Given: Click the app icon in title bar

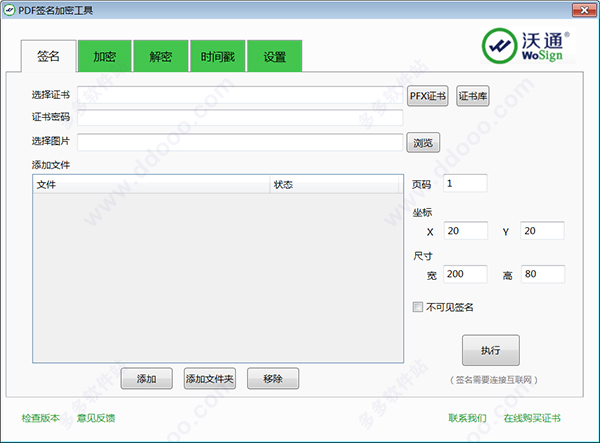Looking at the screenshot, I should 9,10.
